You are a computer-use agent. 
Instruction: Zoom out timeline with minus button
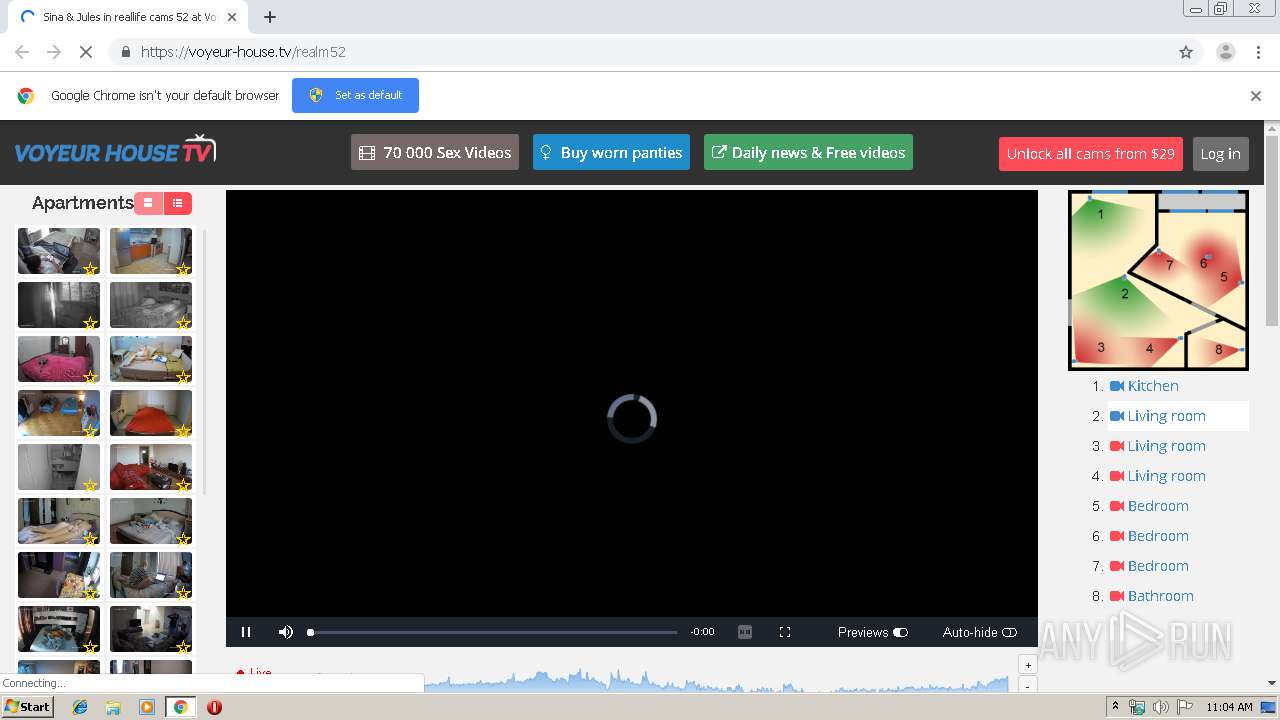[1028, 685]
